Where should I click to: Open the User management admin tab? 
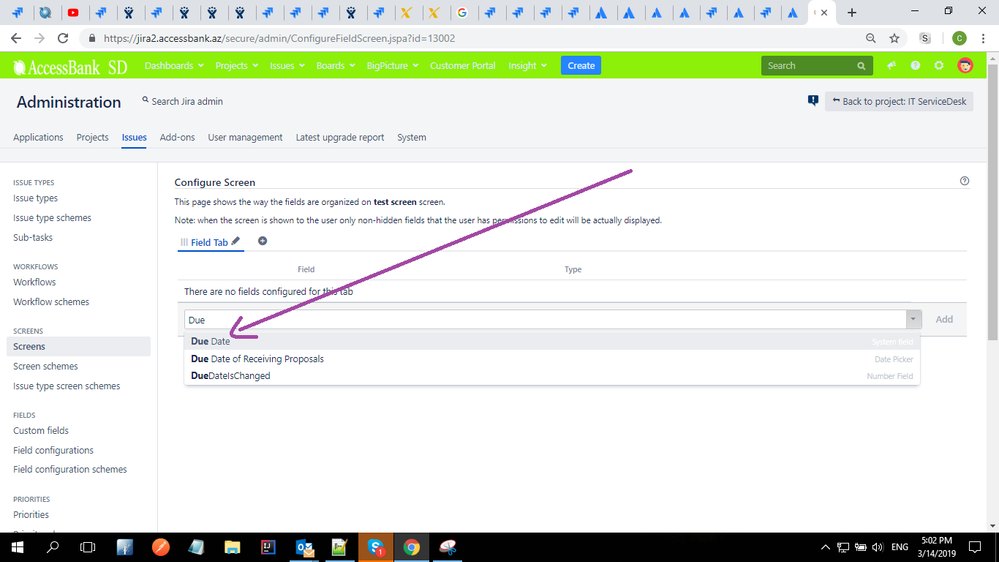(245, 137)
